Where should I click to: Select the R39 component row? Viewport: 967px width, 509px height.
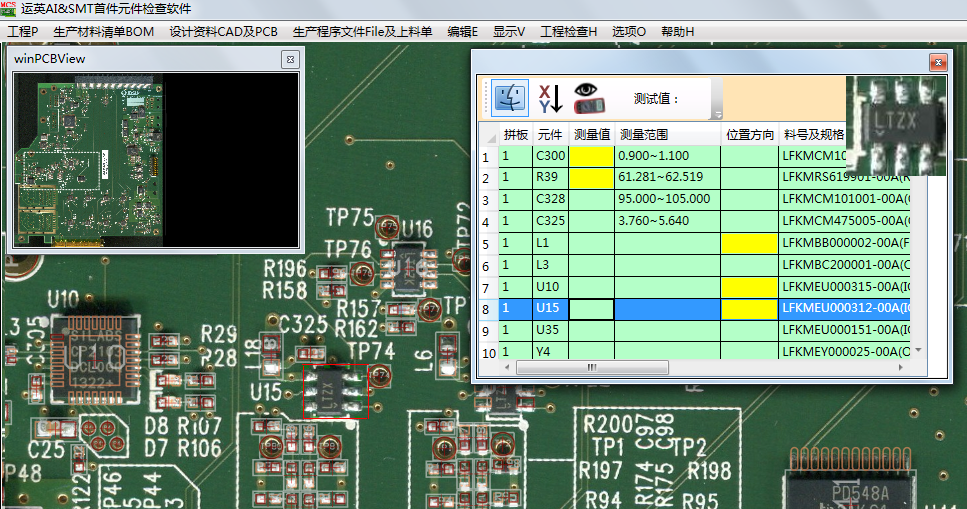pos(550,178)
